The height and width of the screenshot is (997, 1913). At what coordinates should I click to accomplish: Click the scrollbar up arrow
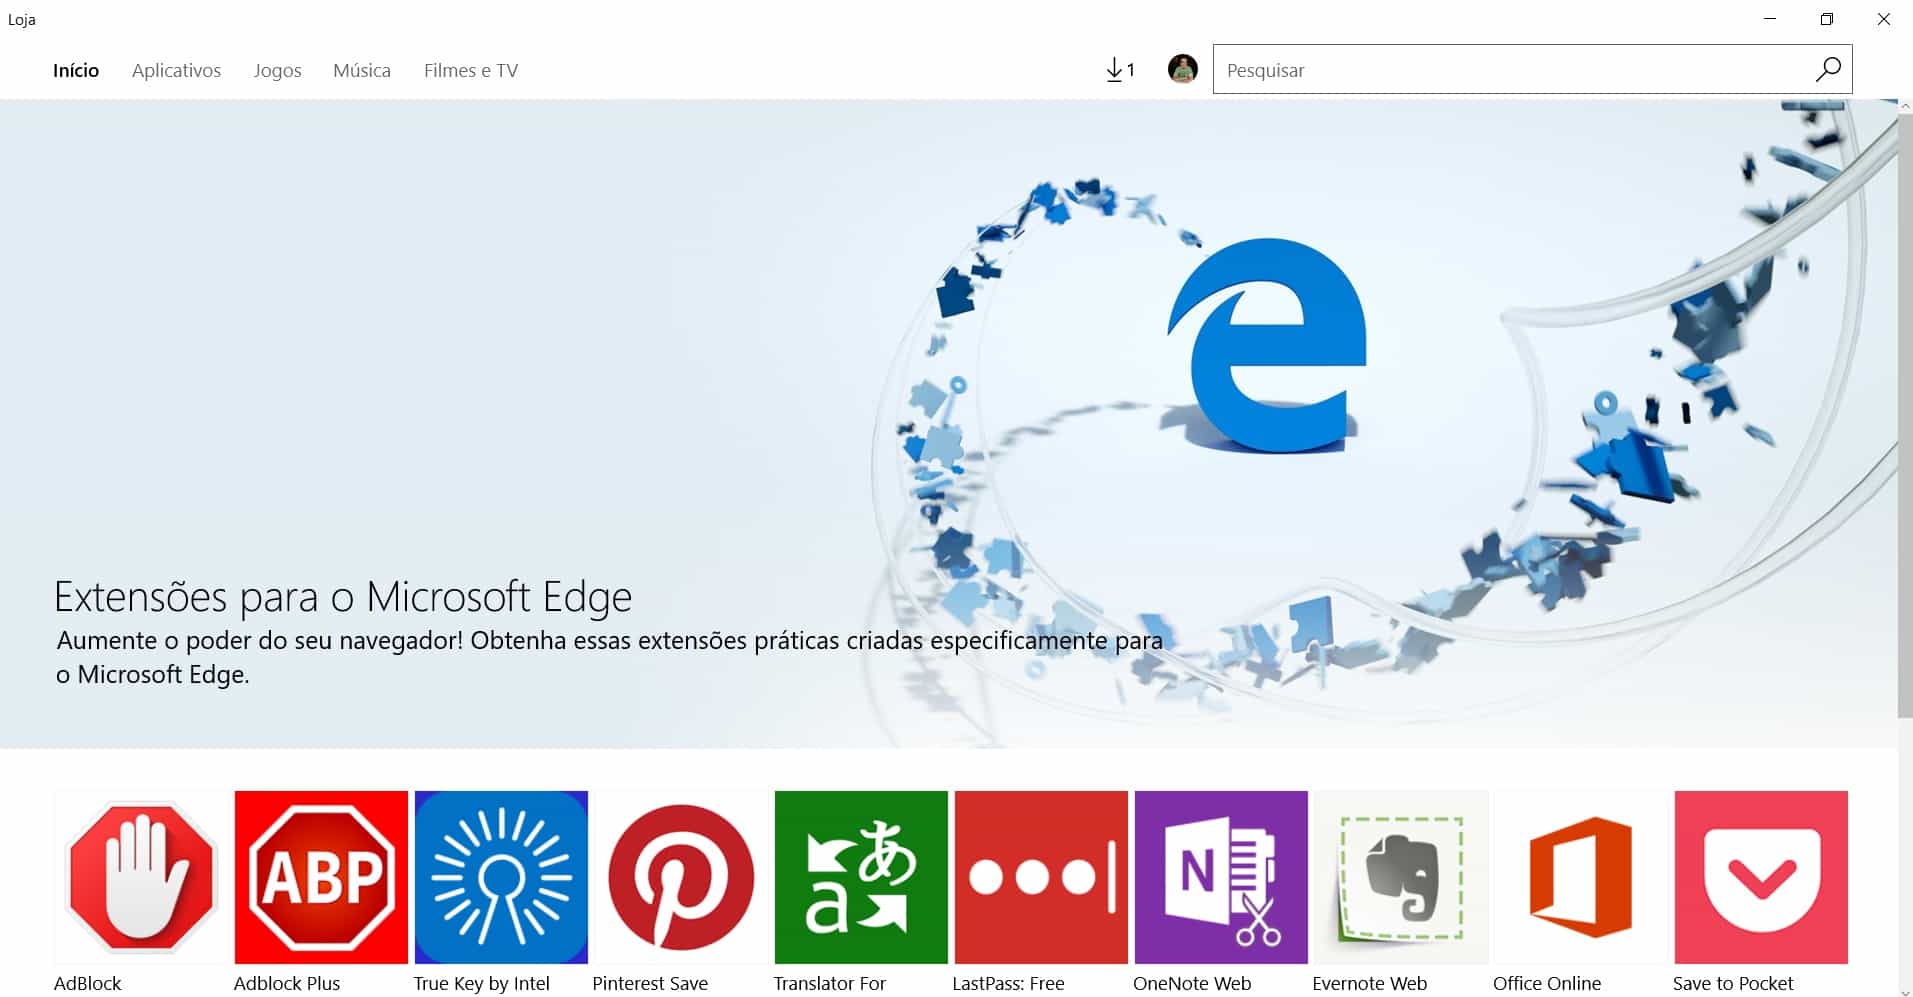pyautogui.click(x=1905, y=105)
